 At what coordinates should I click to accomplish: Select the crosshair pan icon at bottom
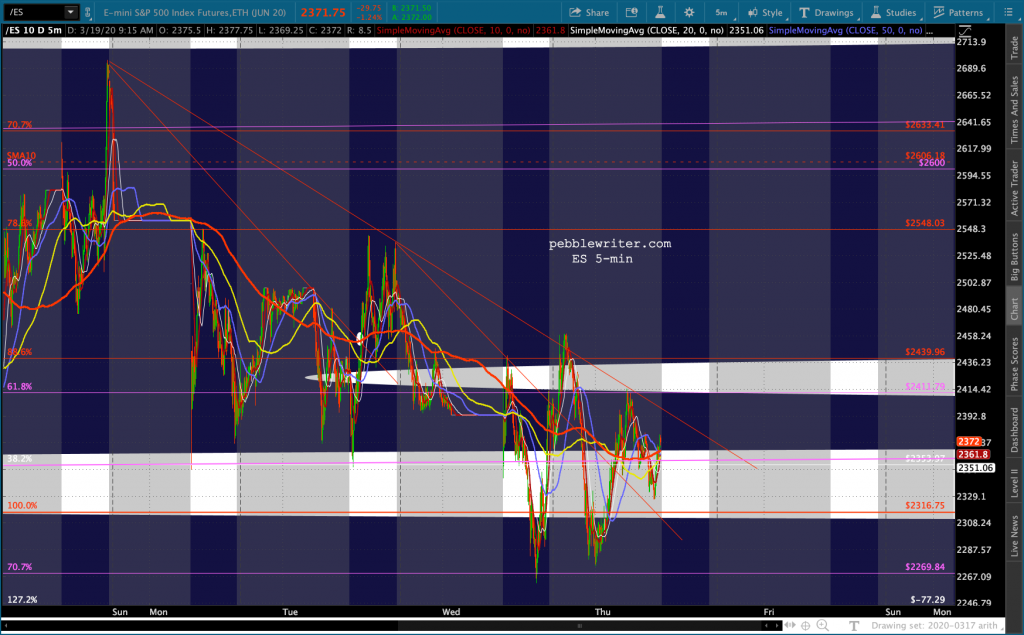[806, 626]
